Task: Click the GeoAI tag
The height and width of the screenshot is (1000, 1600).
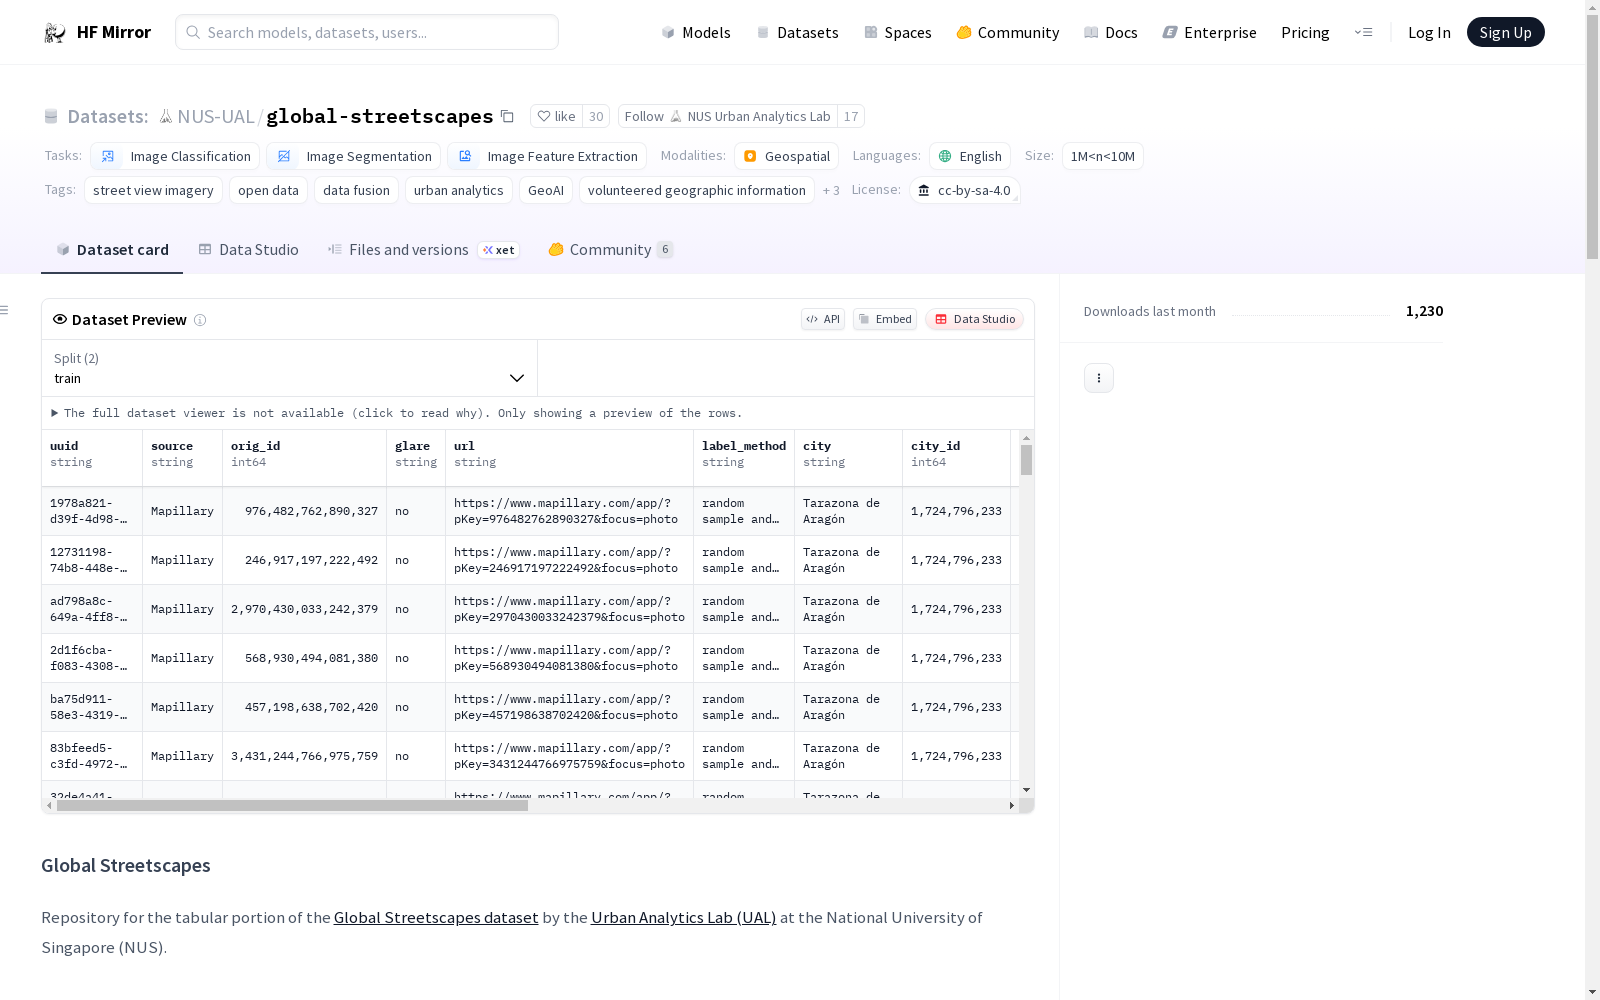Action: tap(545, 190)
